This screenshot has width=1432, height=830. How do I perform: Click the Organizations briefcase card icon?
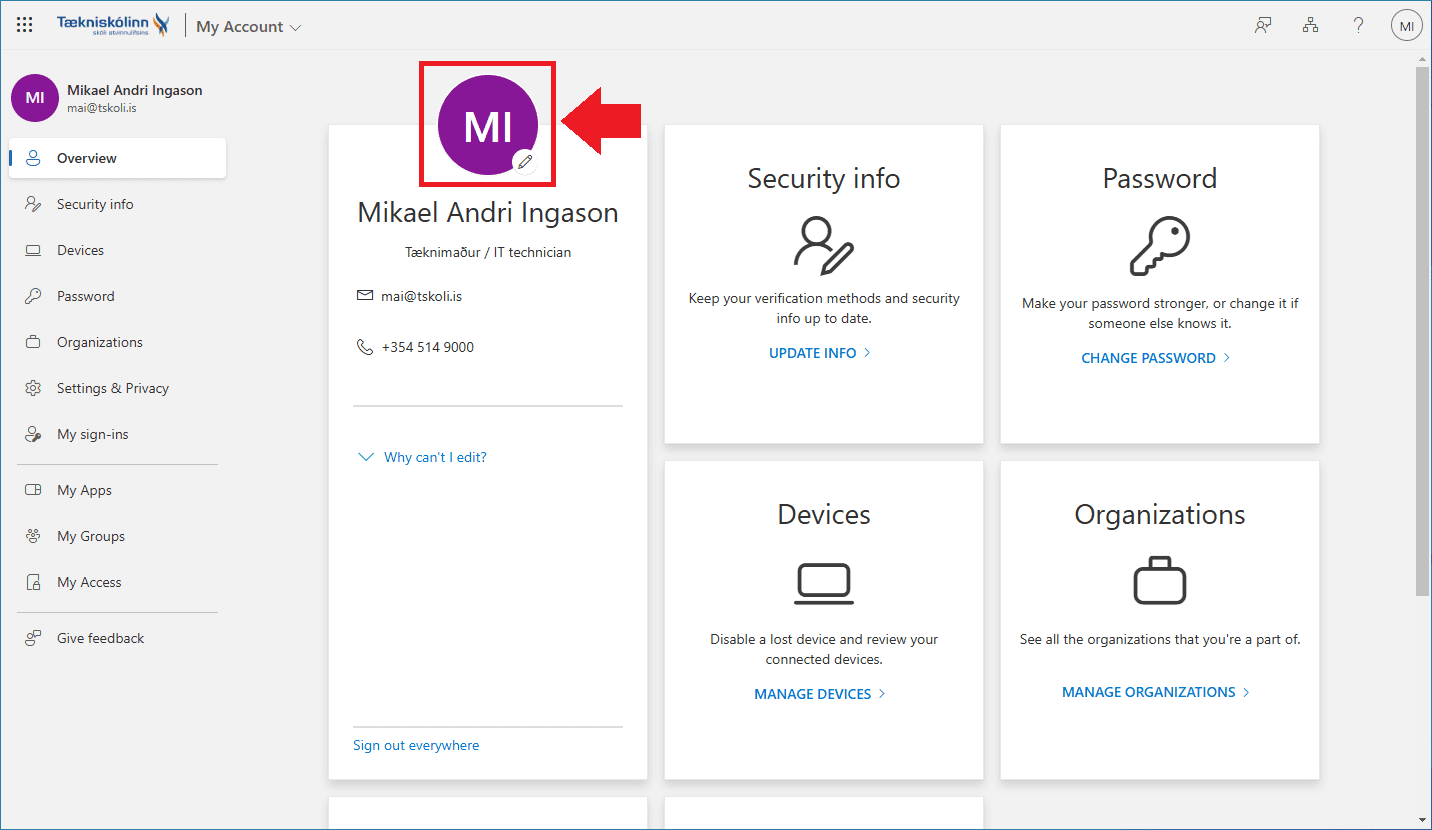click(x=1159, y=580)
